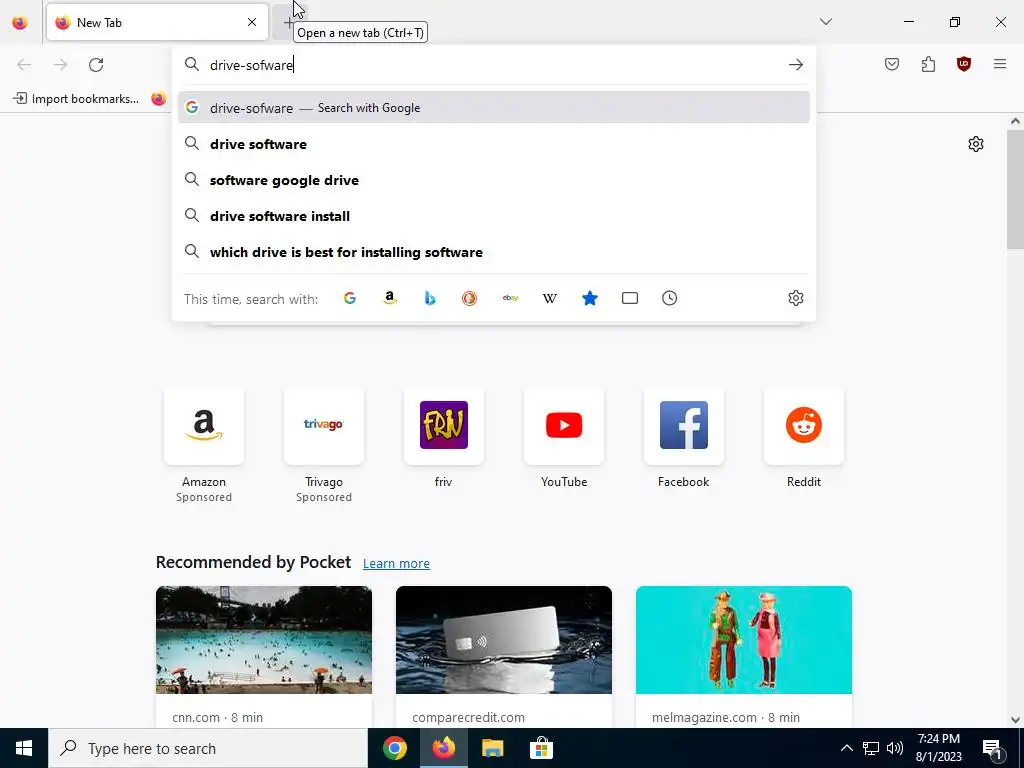Viewport: 1024px width, 768px height.
Task: Select 'drive-sofware — Search with Google' result
Action: [x=493, y=108]
